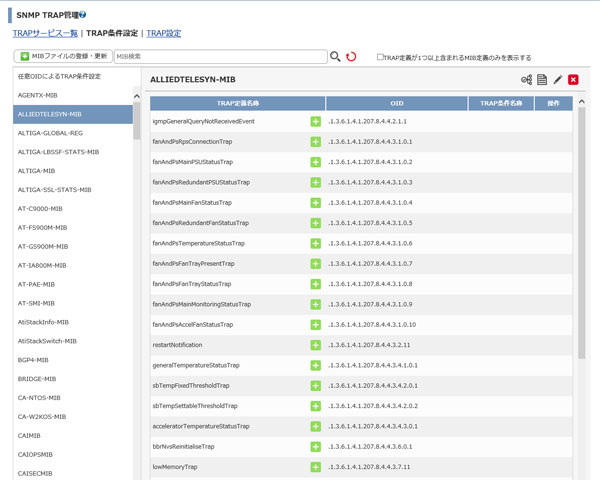Click the TRAP条件名称 column header
600x480 pixels.
(501, 103)
